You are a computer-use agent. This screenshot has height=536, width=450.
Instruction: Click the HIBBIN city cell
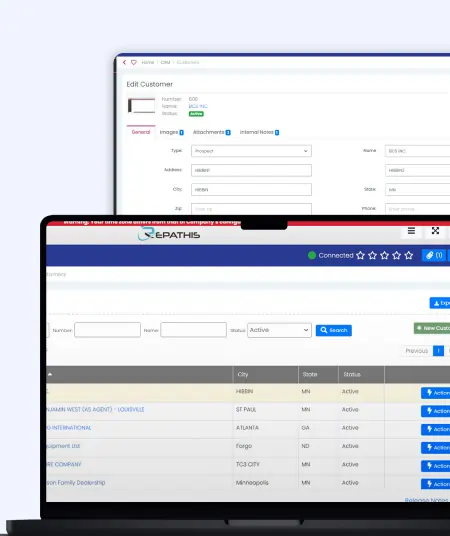244,391
